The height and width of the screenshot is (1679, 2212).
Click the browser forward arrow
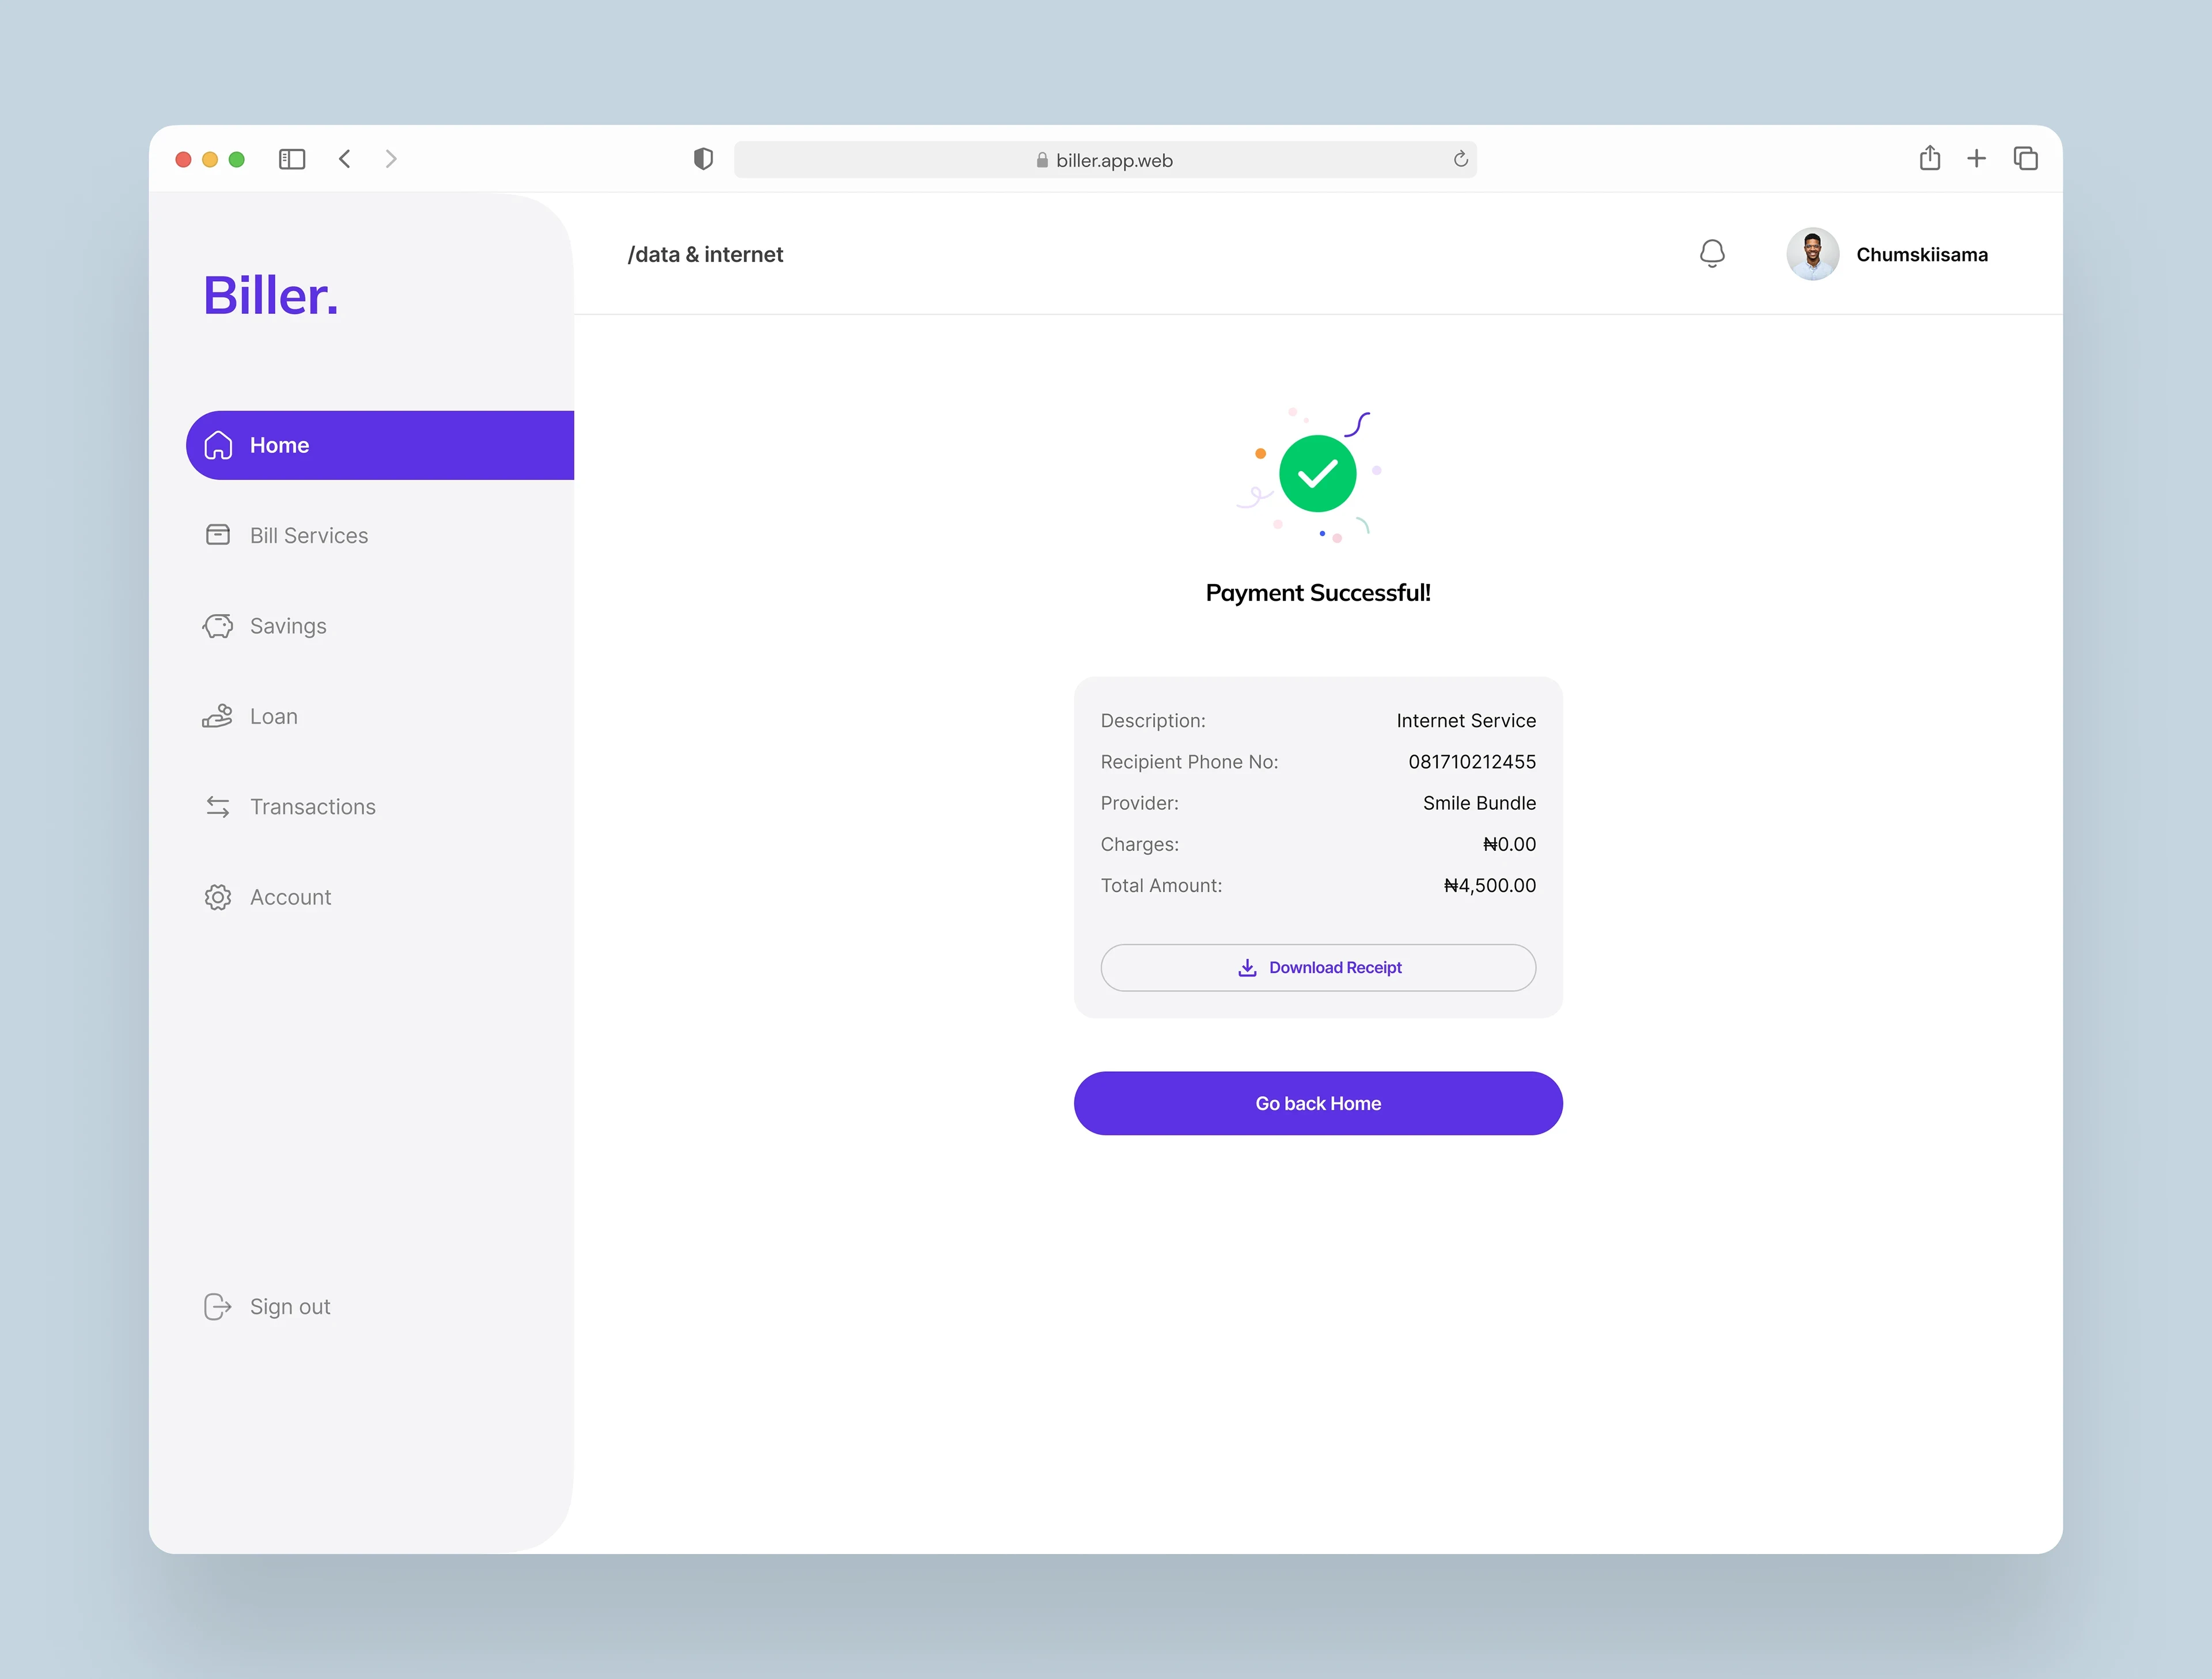tap(391, 159)
